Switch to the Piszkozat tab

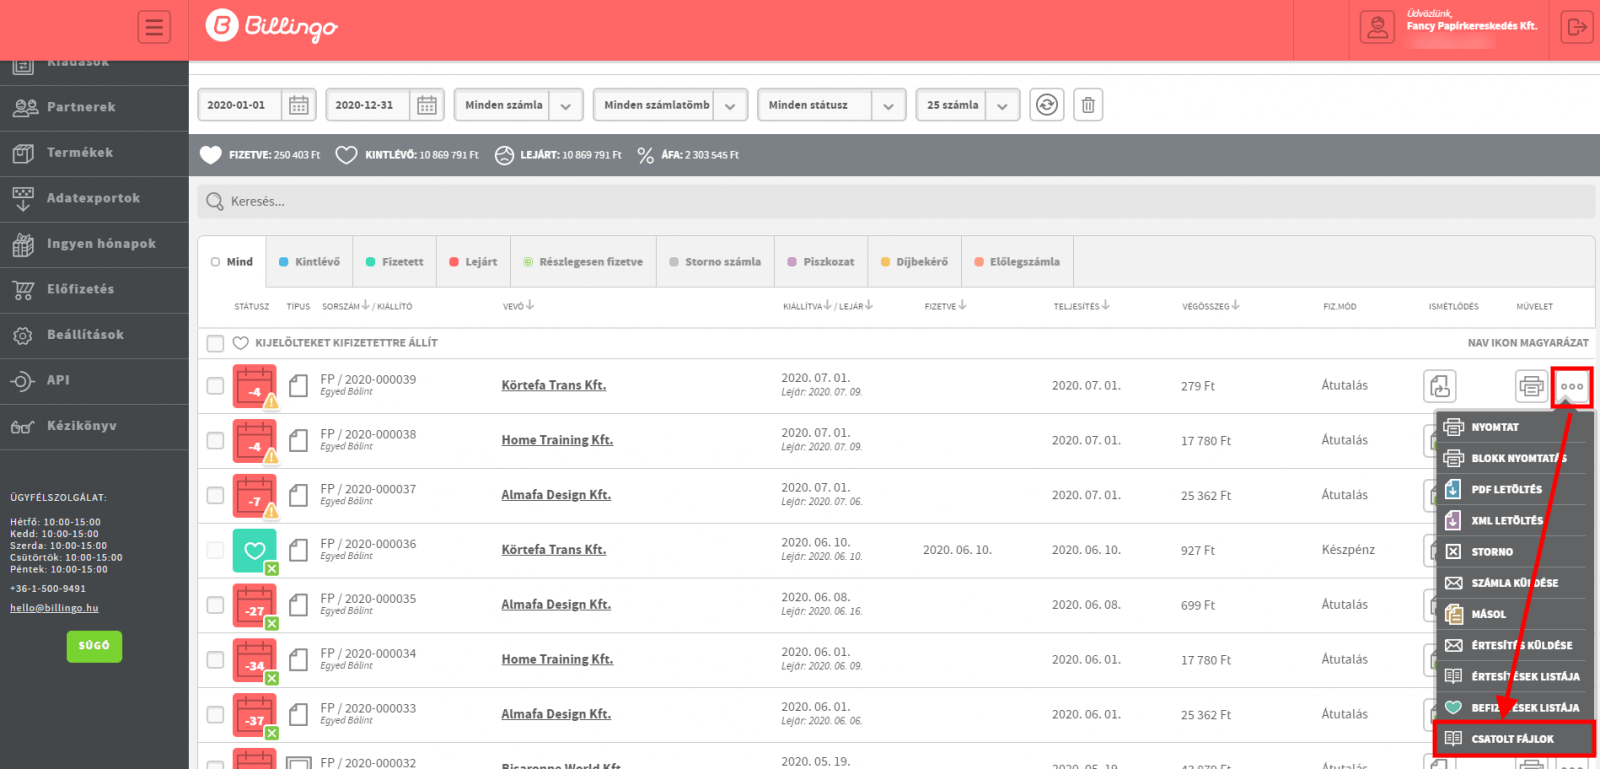point(821,262)
